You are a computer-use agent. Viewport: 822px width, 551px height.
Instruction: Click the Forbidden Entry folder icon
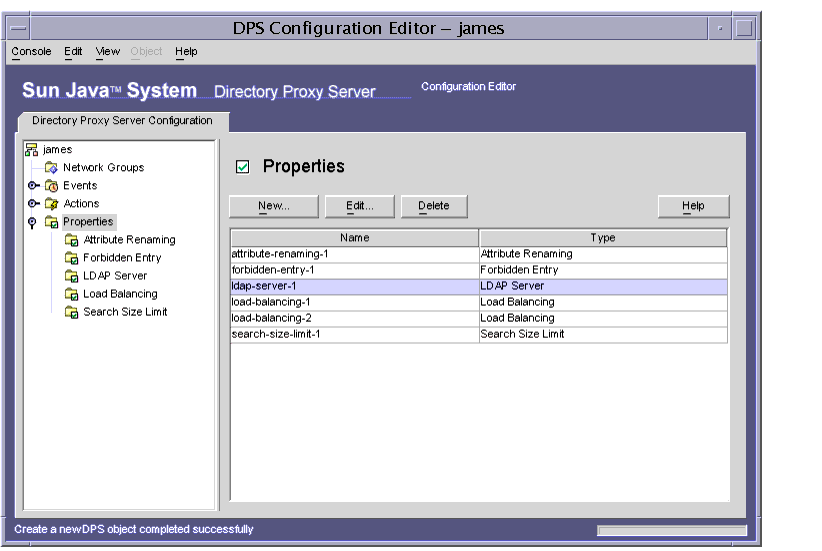point(71,258)
